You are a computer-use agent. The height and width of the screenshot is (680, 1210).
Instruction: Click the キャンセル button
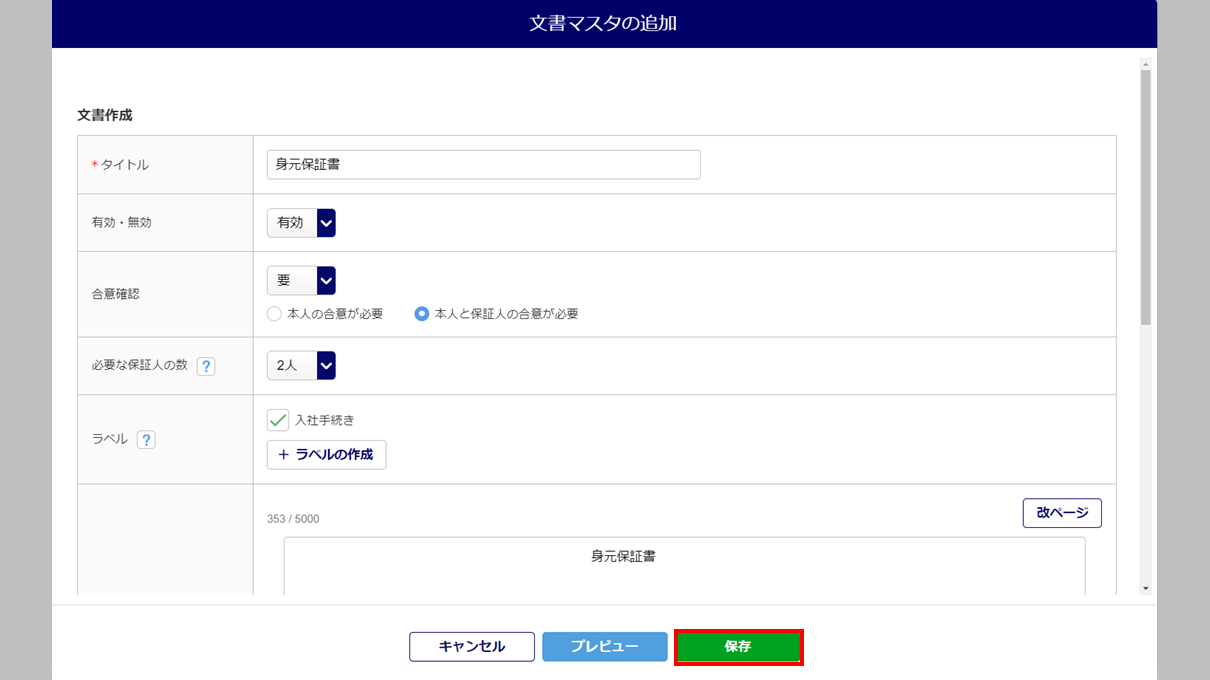coord(472,647)
